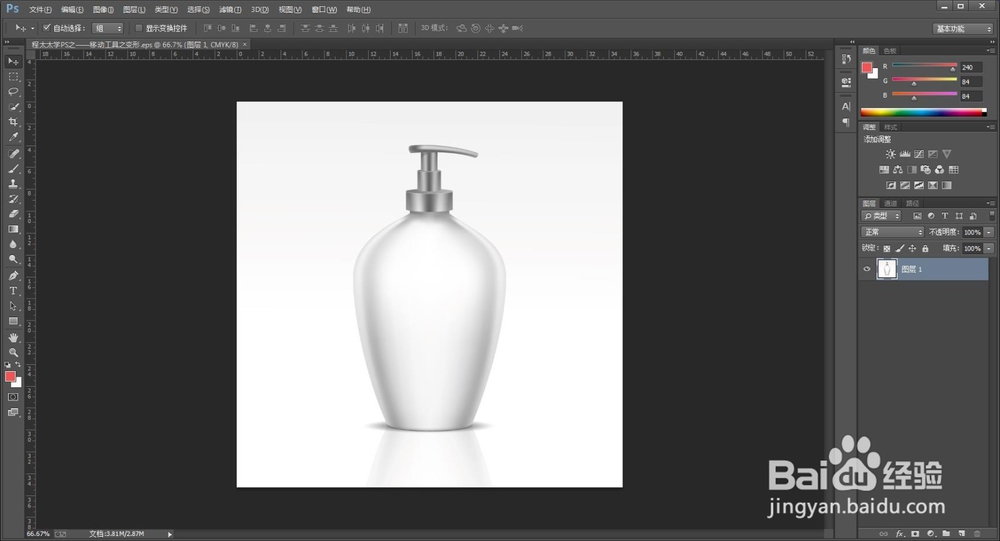
Task: Toggle lock image pixels brush icon
Action: (899, 248)
